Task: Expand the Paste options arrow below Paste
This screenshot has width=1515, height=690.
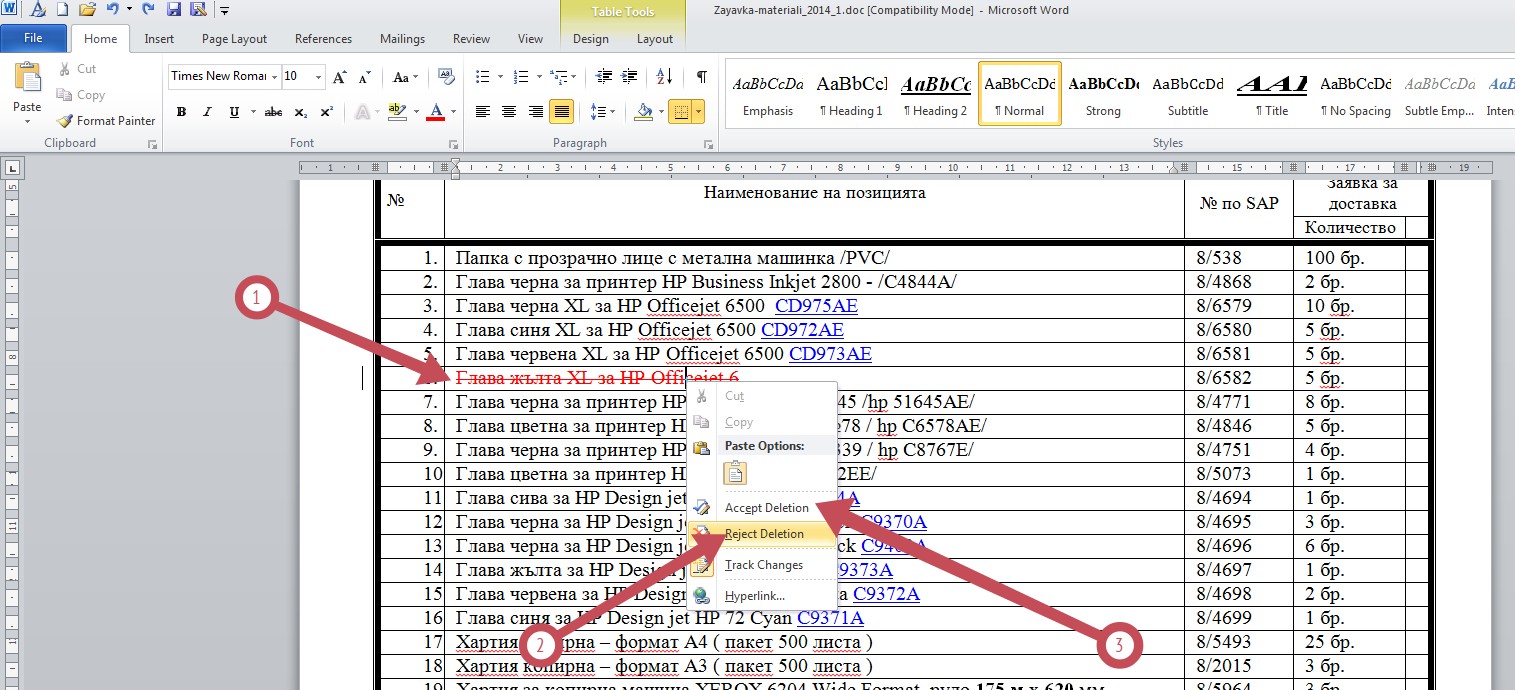Action: click(x=27, y=122)
